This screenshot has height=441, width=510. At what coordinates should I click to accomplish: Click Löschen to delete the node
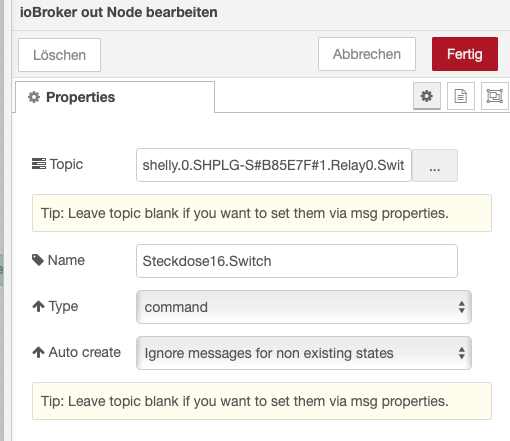(x=59, y=55)
